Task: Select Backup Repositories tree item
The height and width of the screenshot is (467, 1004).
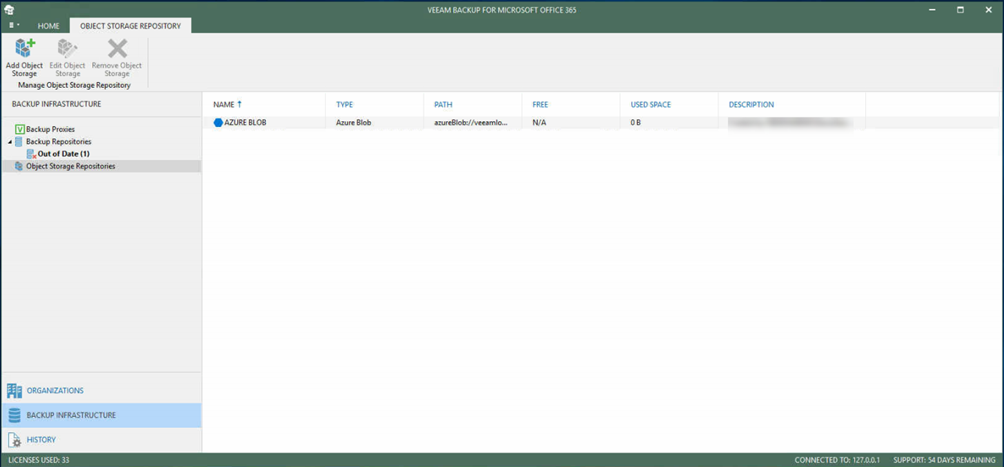Action: pyautogui.click(x=58, y=142)
